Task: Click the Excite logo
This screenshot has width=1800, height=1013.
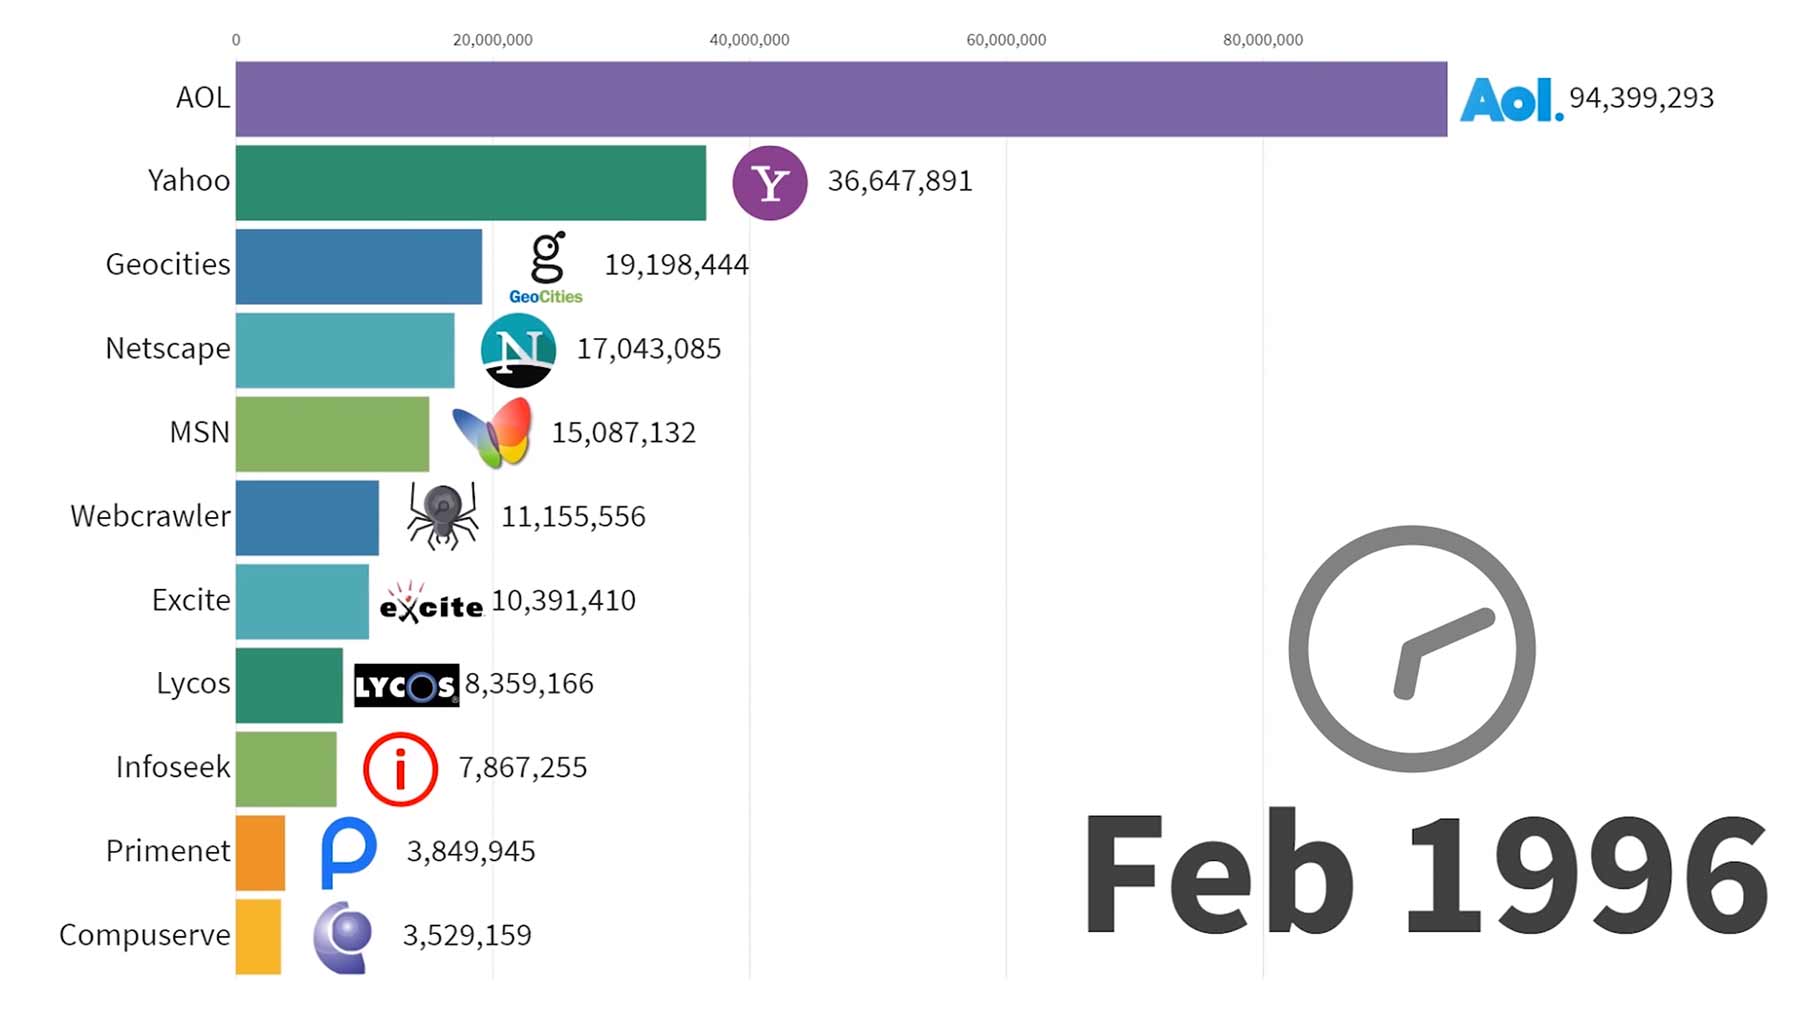Action: 431,602
